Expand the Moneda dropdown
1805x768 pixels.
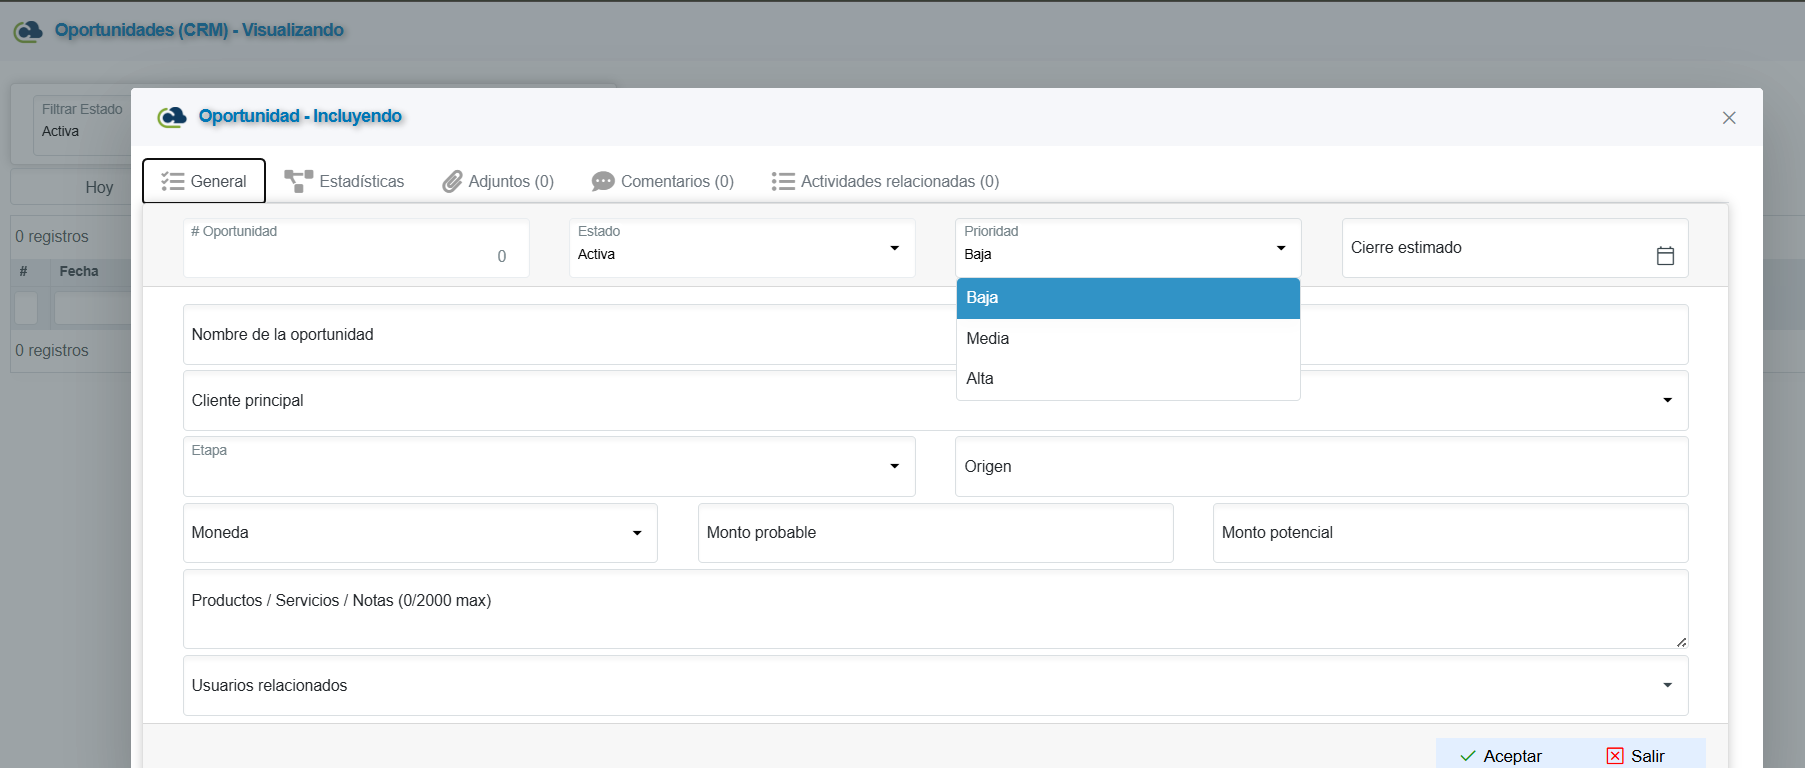(636, 533)
